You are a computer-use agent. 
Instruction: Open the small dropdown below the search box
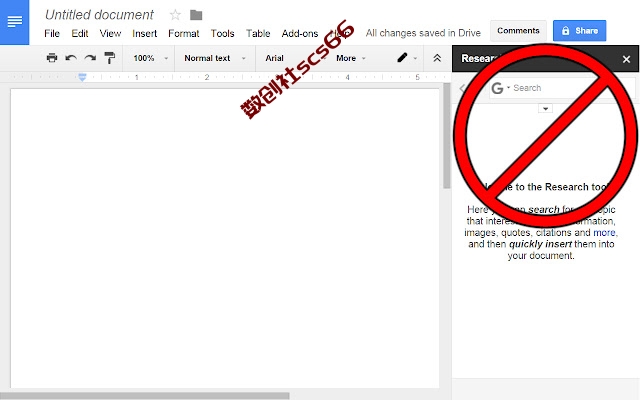(x=545, y=109)
